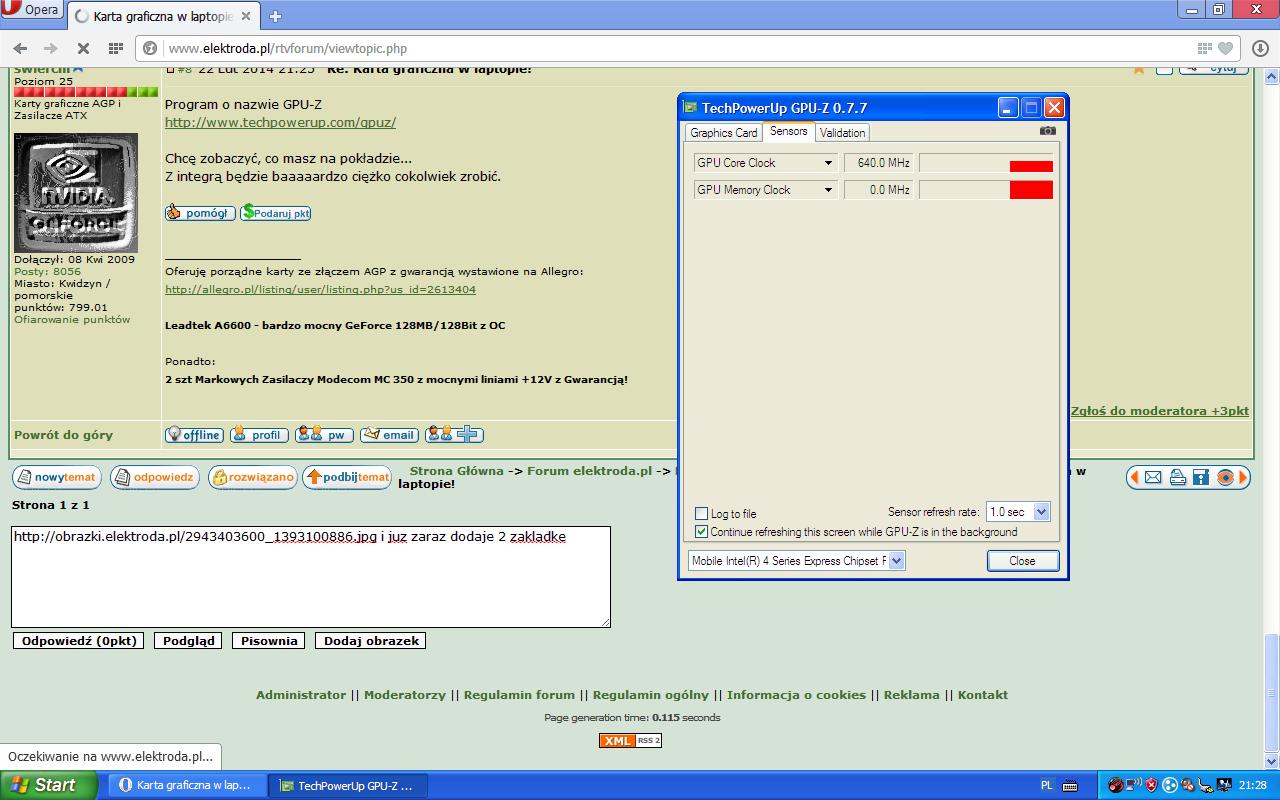Toggle 'Continue refreshing this screen' checkbox
1280x800 pixels.
coord(701,532)
